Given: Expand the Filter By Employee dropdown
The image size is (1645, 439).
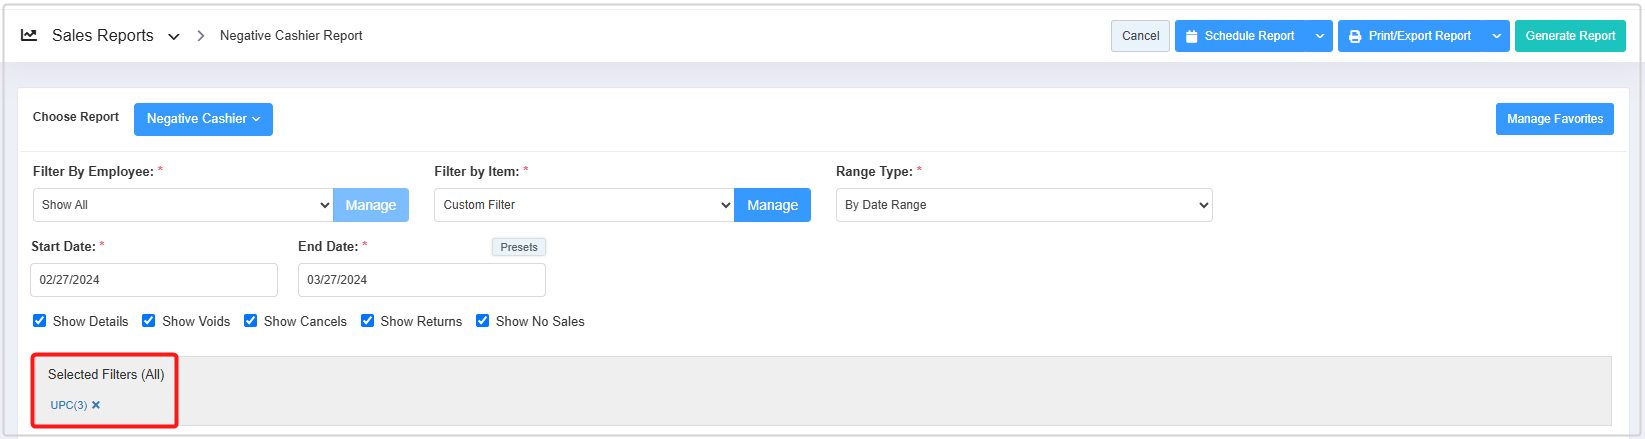Looking at the screenshot, I should [x=183, y=205].
